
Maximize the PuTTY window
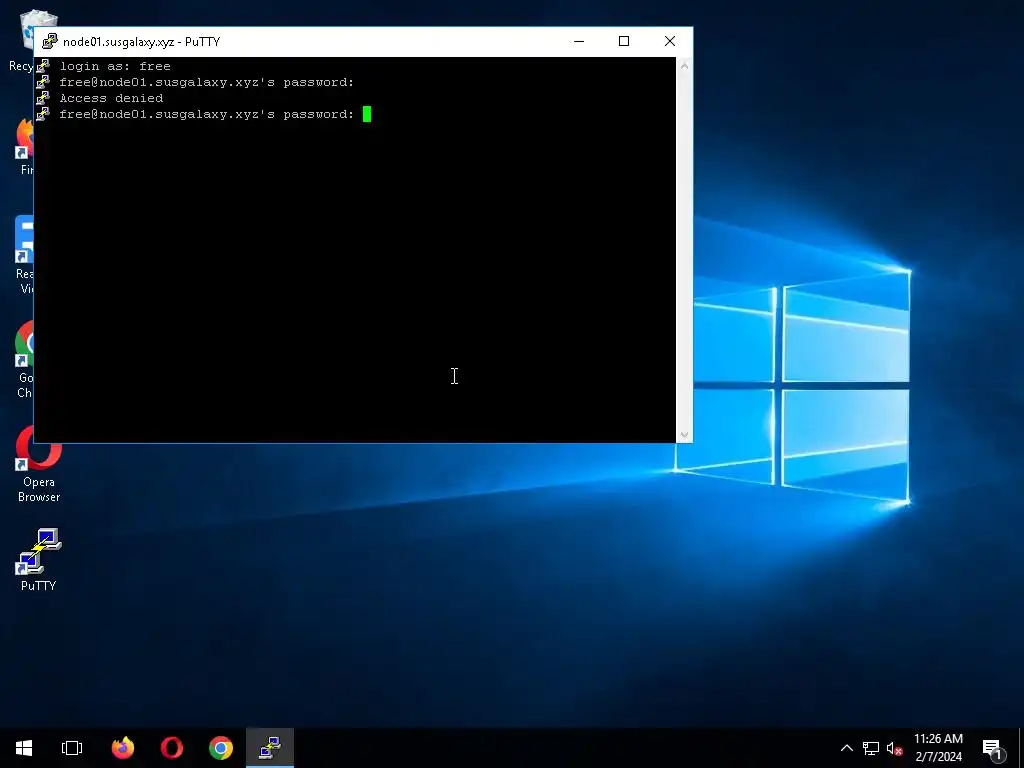pyautogui.click(x=624, y=41)
